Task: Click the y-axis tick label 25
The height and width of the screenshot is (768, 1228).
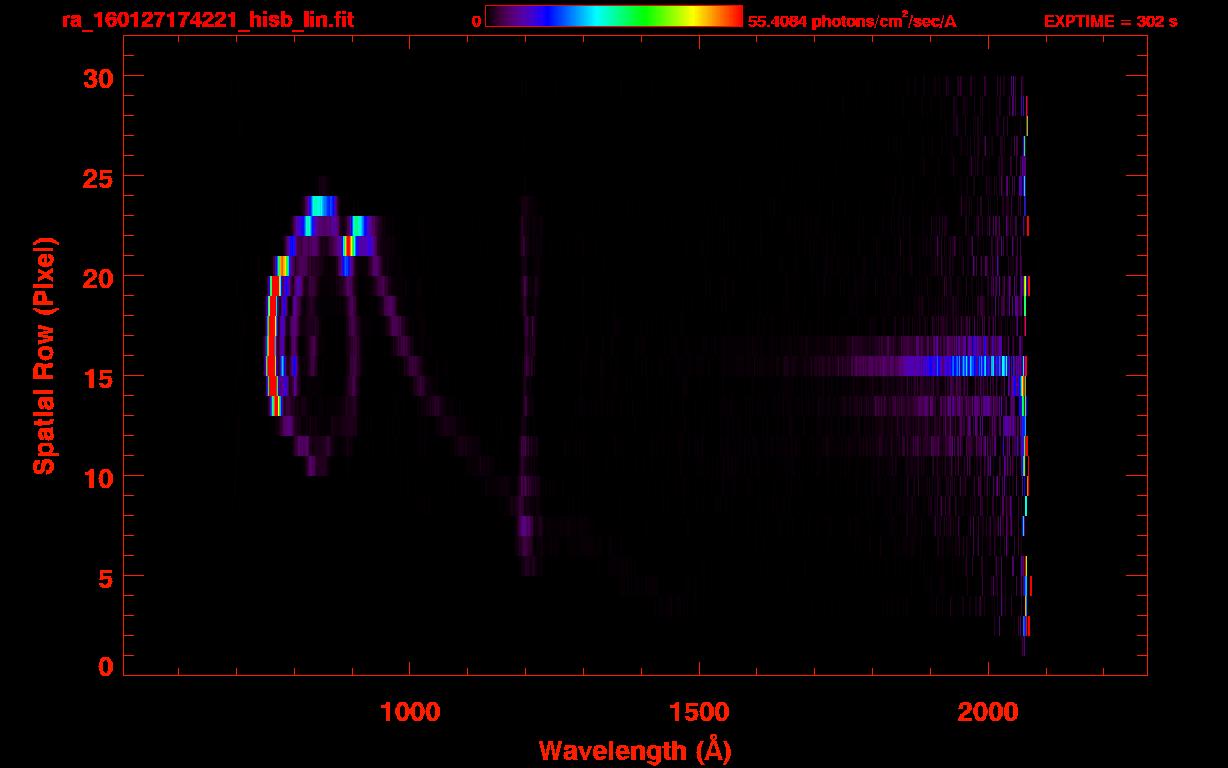Action: [x=96, y=177]
